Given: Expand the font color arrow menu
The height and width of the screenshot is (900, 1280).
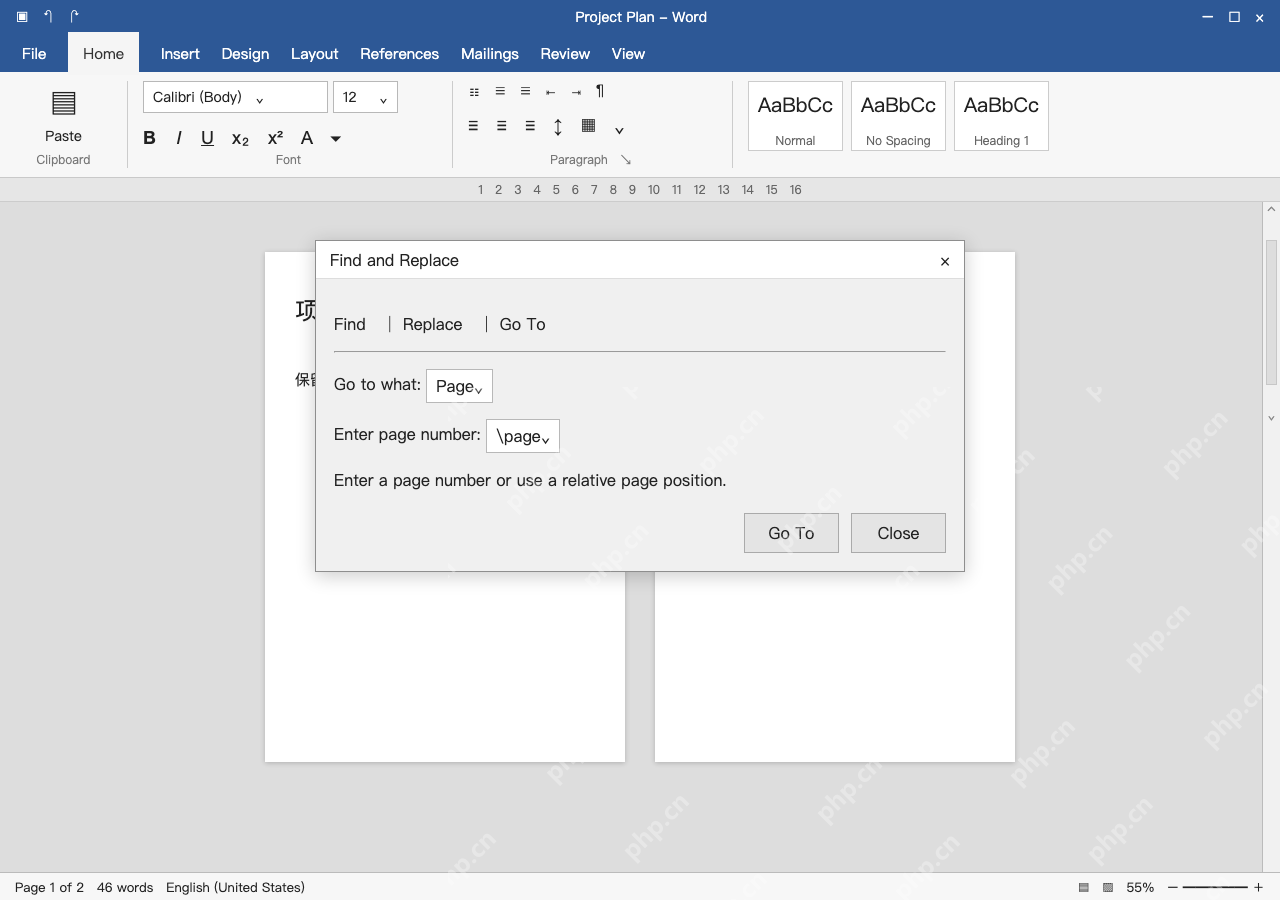Looking at the screenshot, I should pos(336,138).
